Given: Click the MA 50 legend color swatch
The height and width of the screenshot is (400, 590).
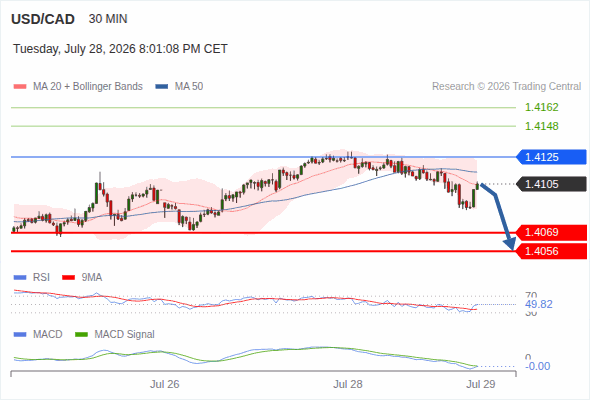Looking at the screenshot, I should pyautogui.click(x=162, y=87).
